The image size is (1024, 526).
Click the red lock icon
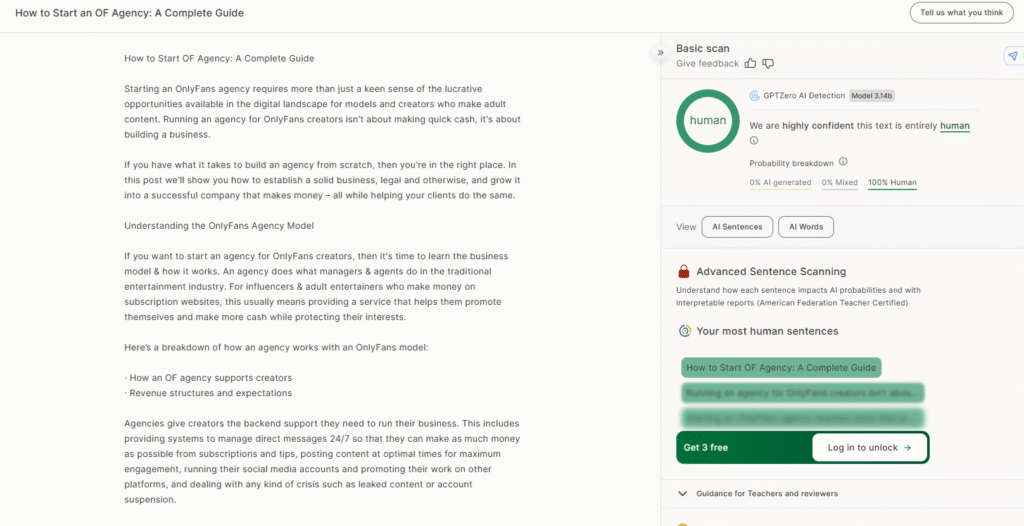pos(684,271)
